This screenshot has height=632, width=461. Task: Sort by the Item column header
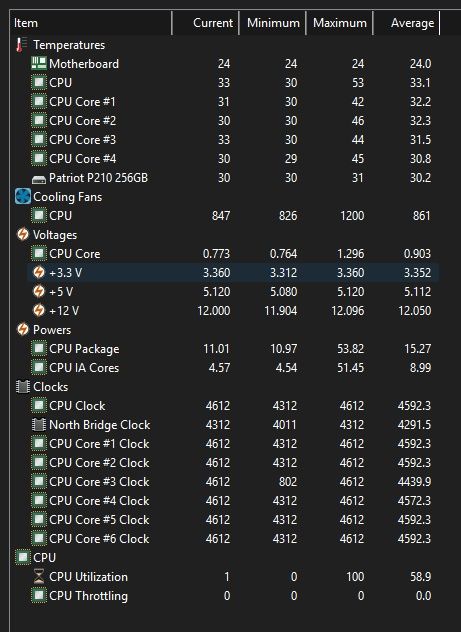click(x=91, y=23)
